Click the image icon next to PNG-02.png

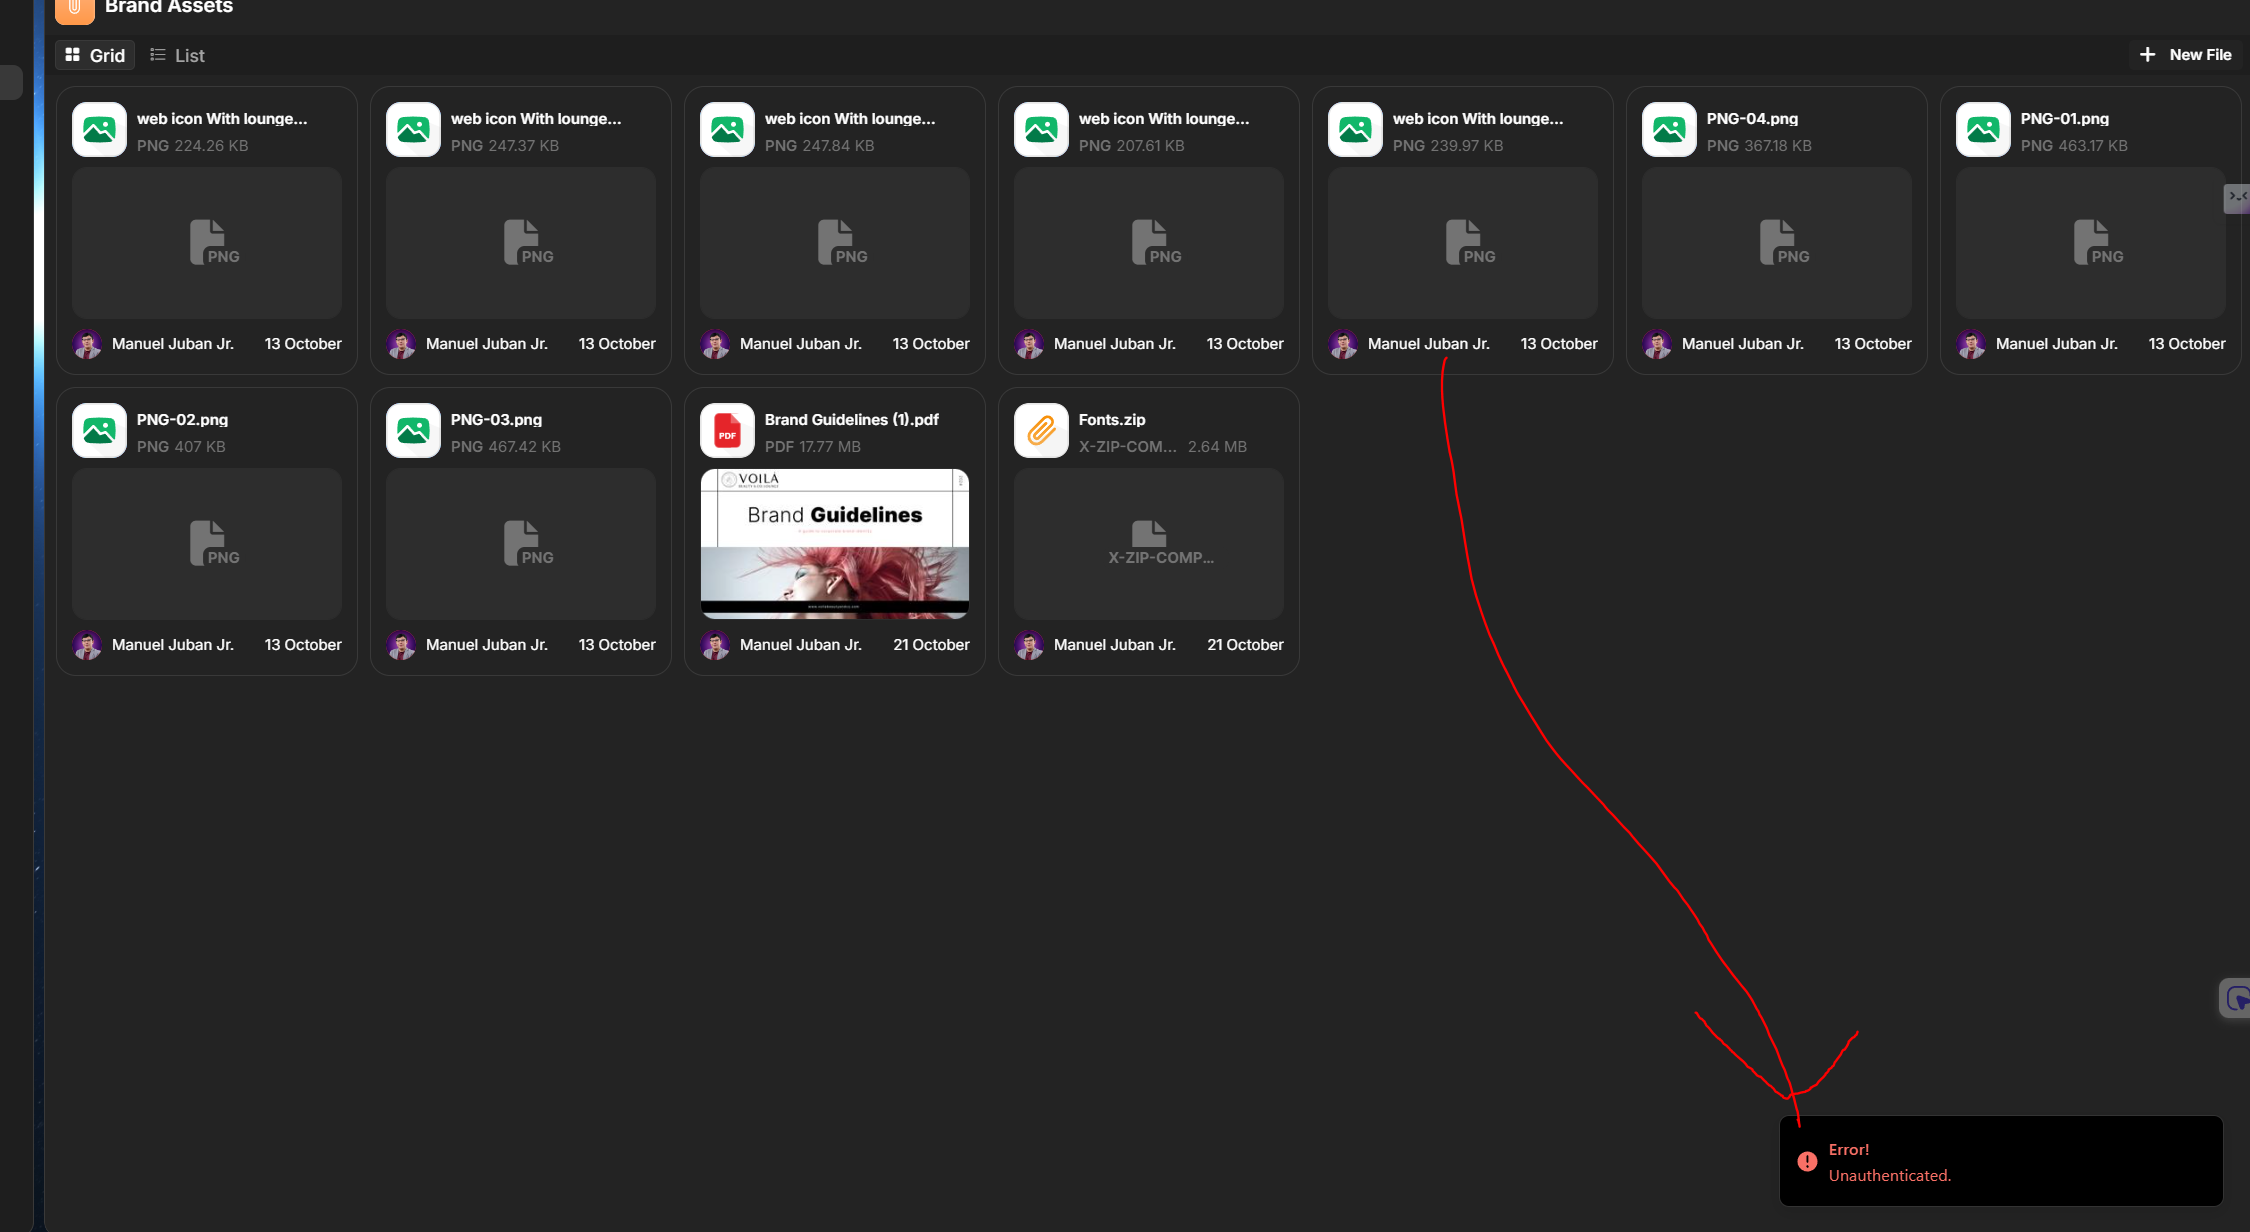tap(99, 431)
